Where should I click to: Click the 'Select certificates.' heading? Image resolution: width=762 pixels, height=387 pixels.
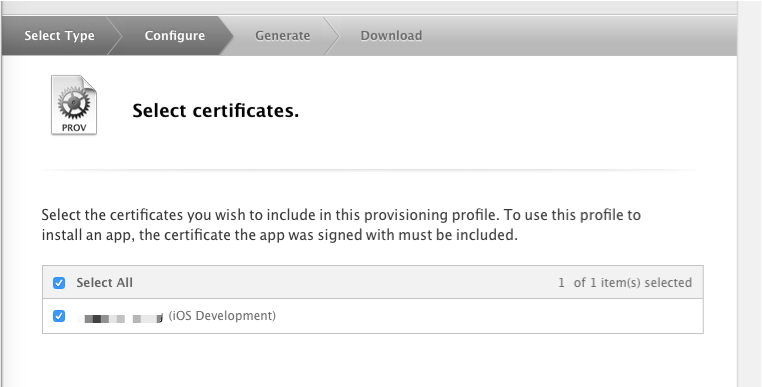pos(215,111)
